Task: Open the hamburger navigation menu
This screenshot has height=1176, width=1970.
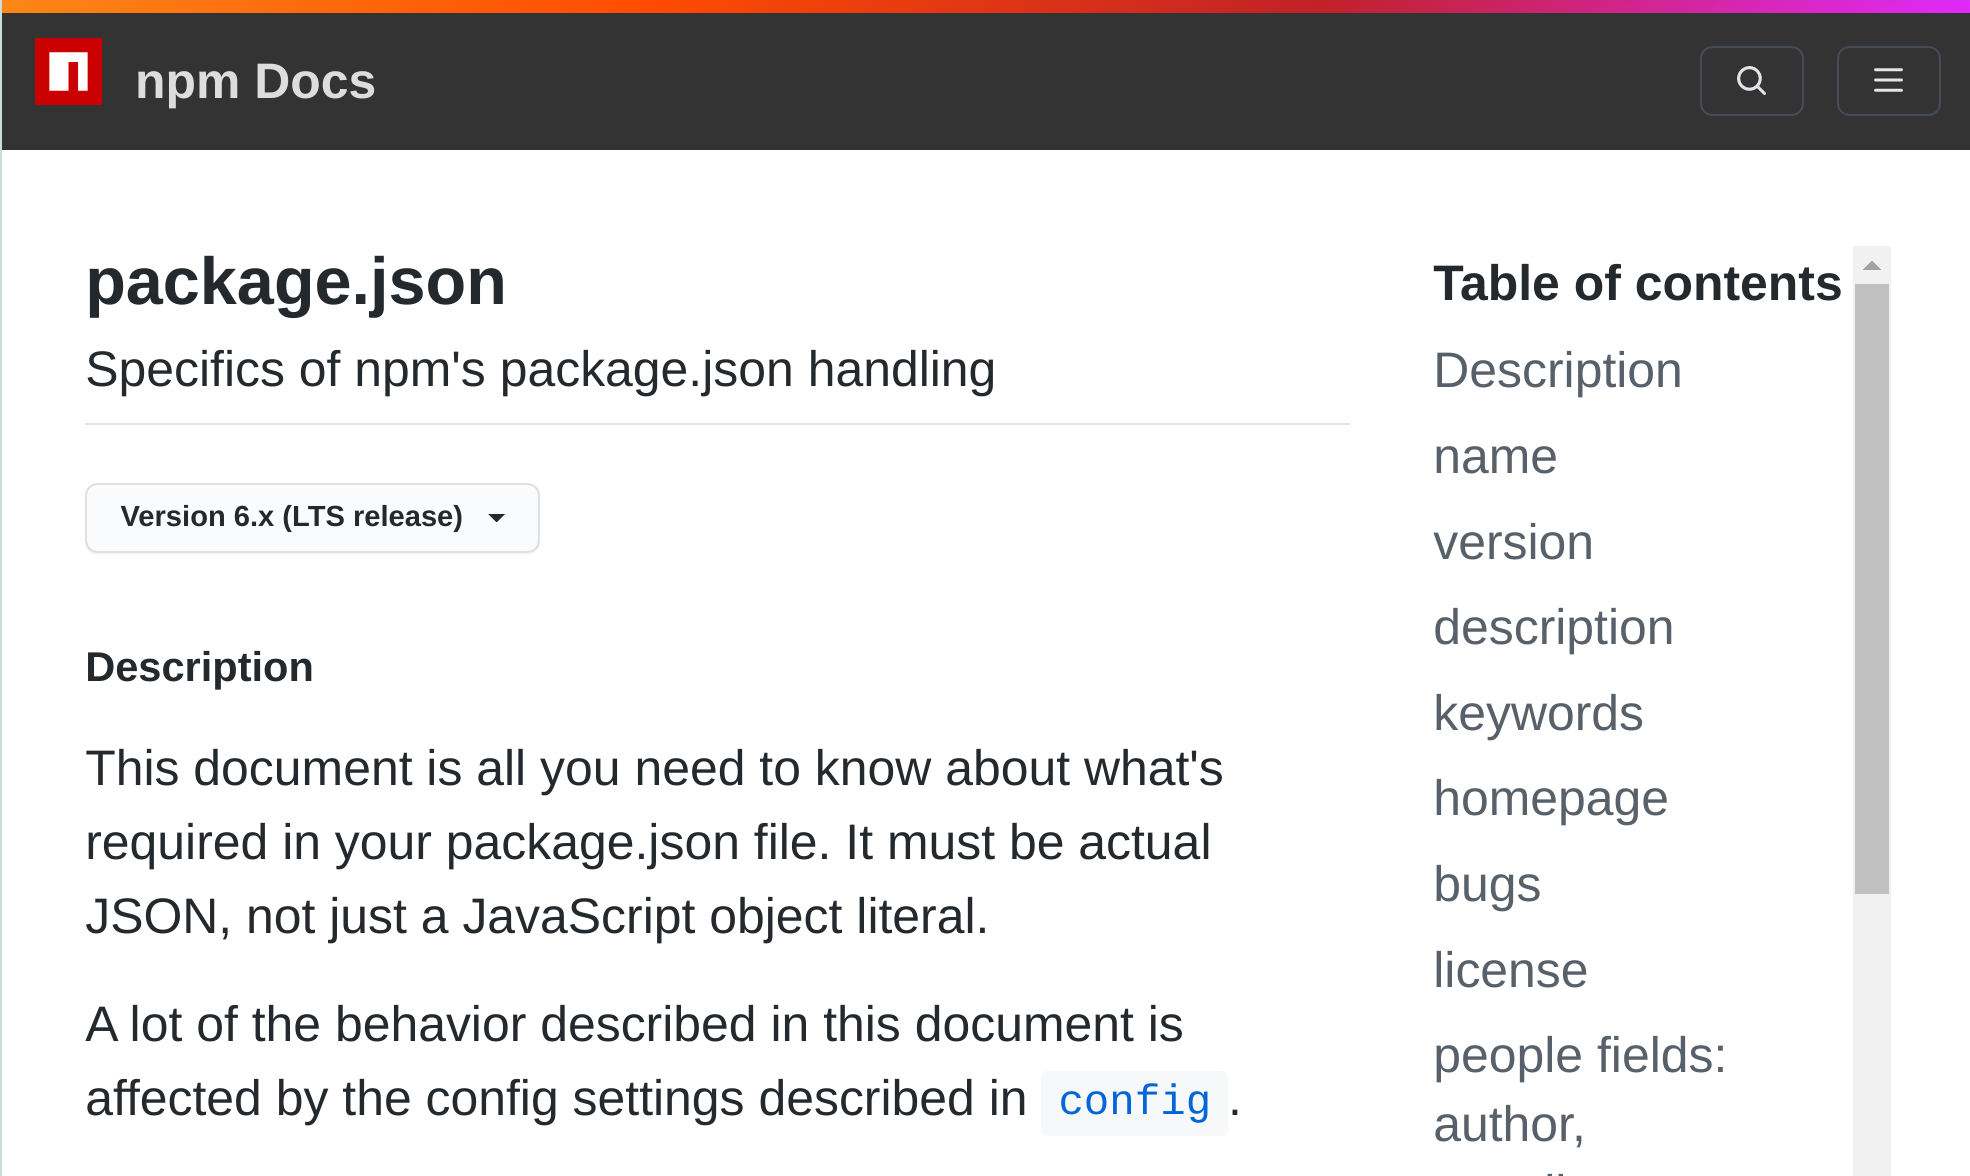Action: click(1888, 80)
